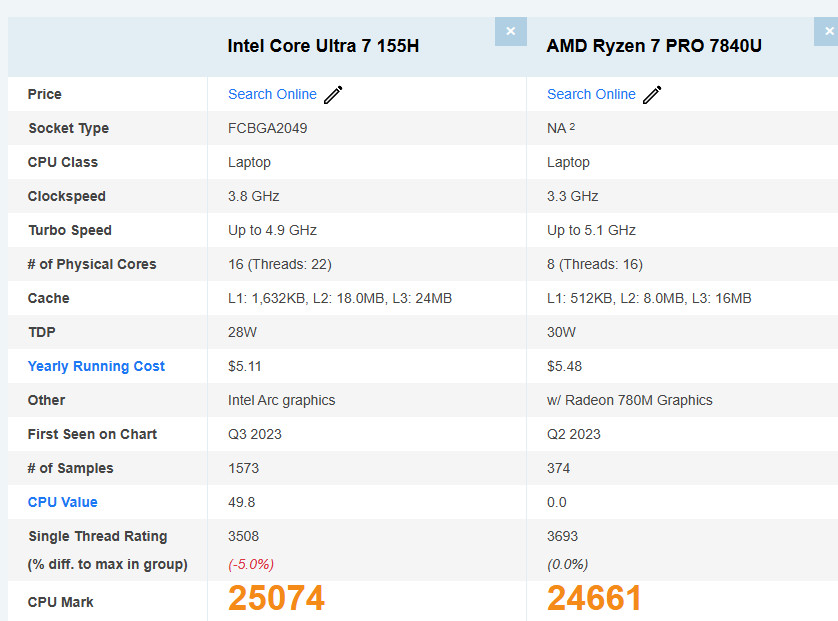Screen dimensions: 838x621
Task: Click the 3508 single thread rating
Action: tap(243, 536)
